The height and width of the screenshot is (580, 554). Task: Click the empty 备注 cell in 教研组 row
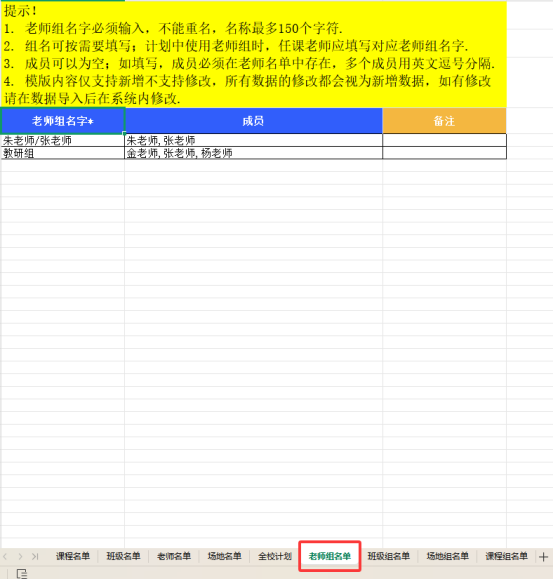click(x=444, y=153)
